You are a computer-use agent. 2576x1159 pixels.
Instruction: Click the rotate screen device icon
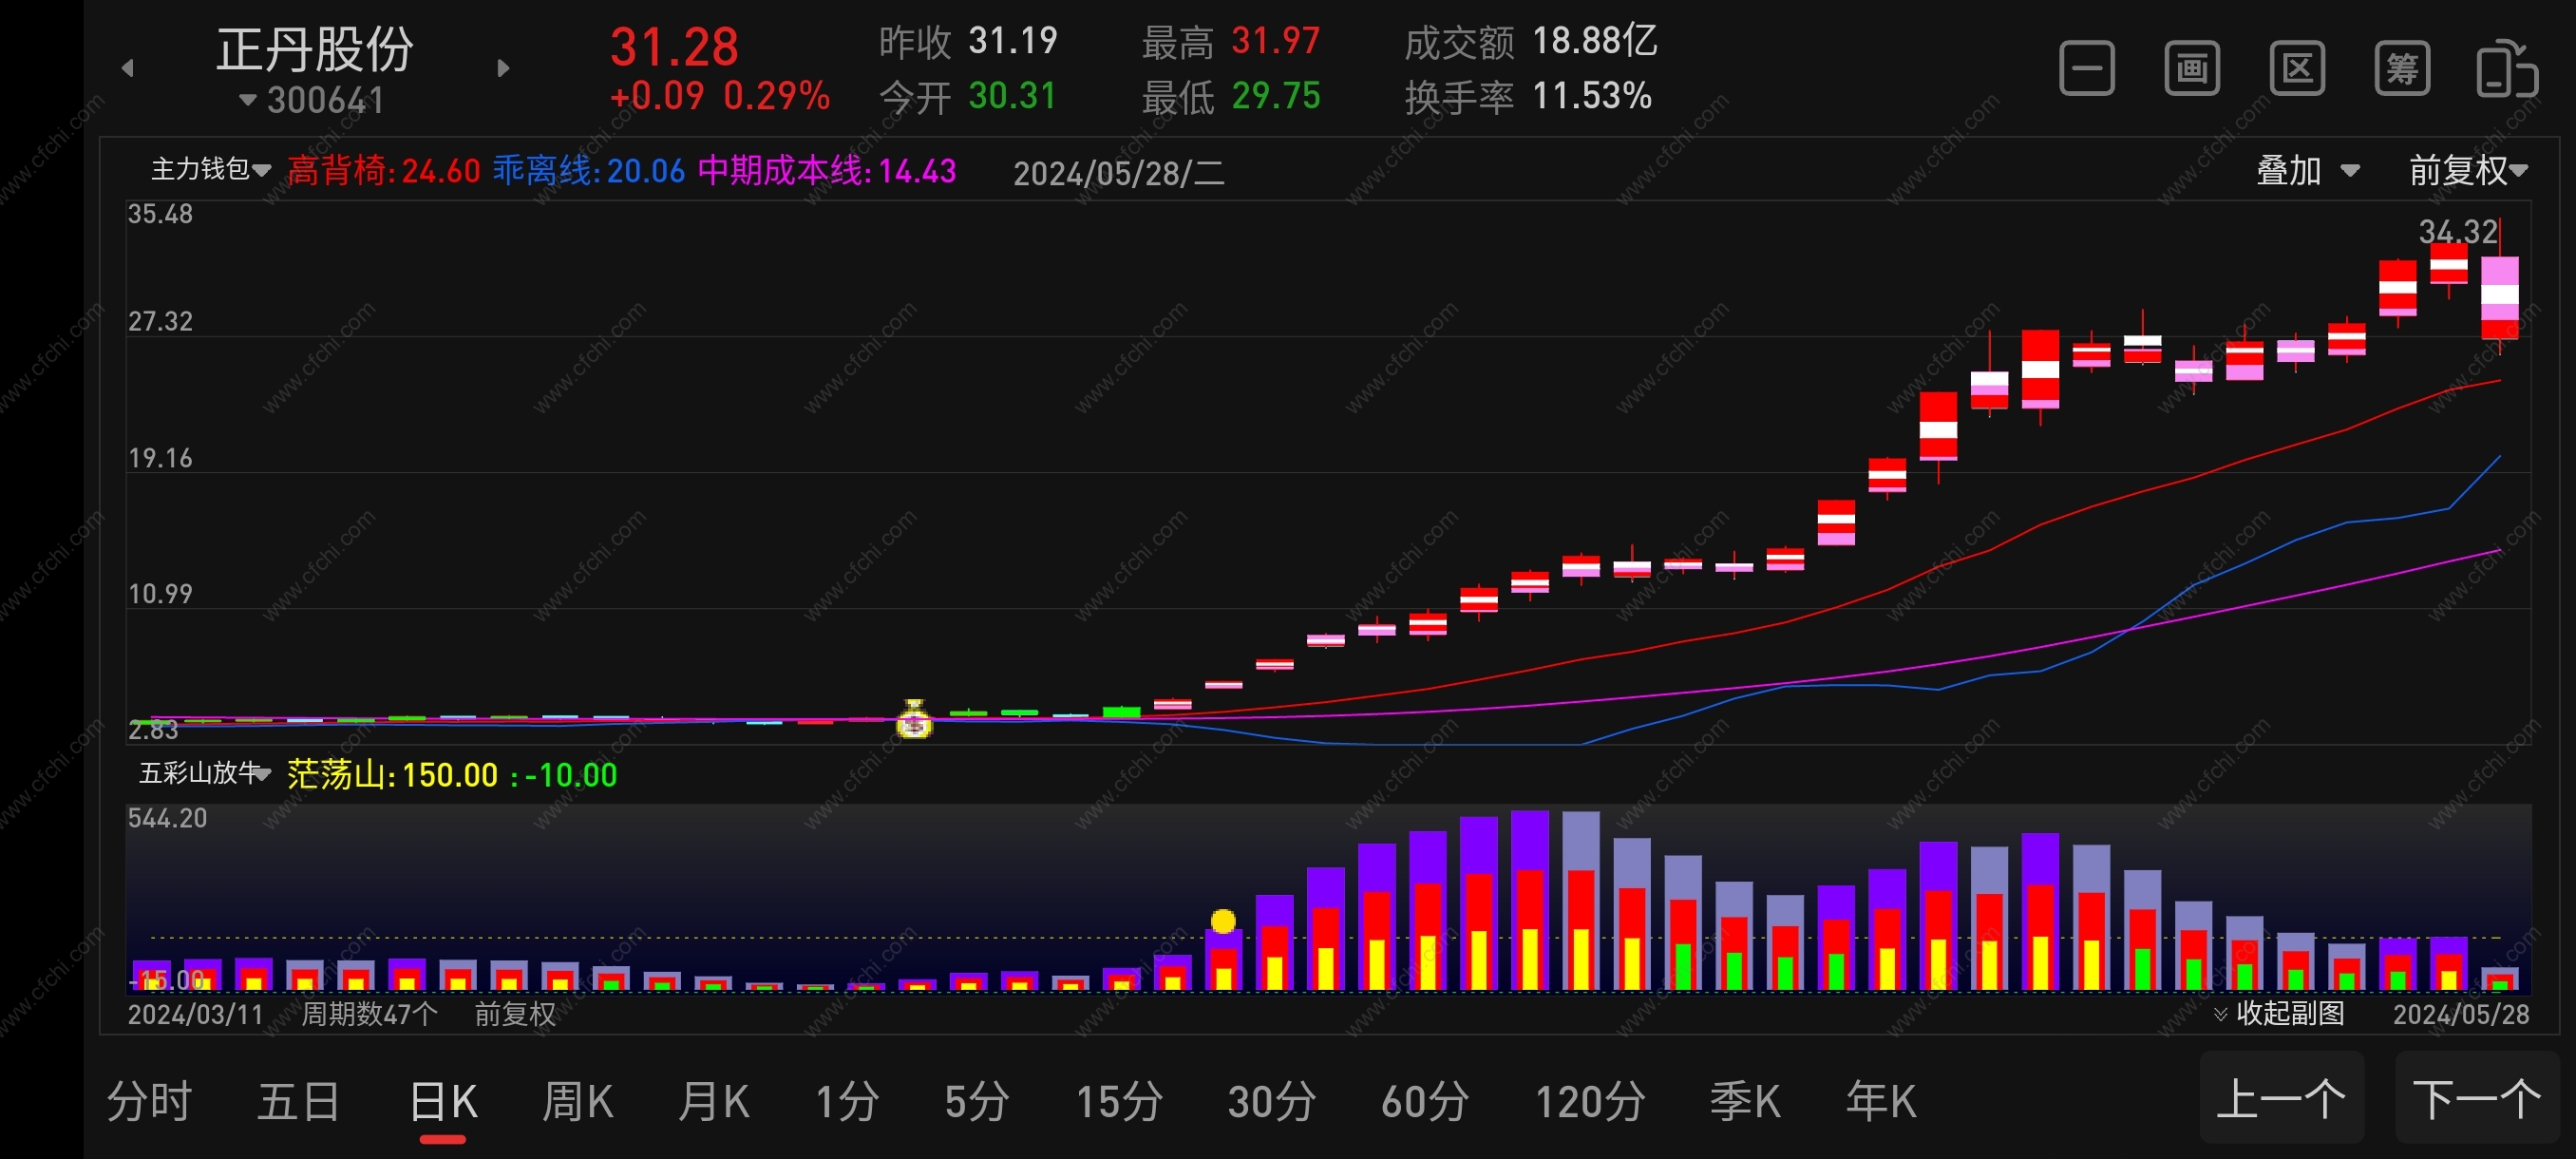pyautogui.click(x=2505, y=69)
